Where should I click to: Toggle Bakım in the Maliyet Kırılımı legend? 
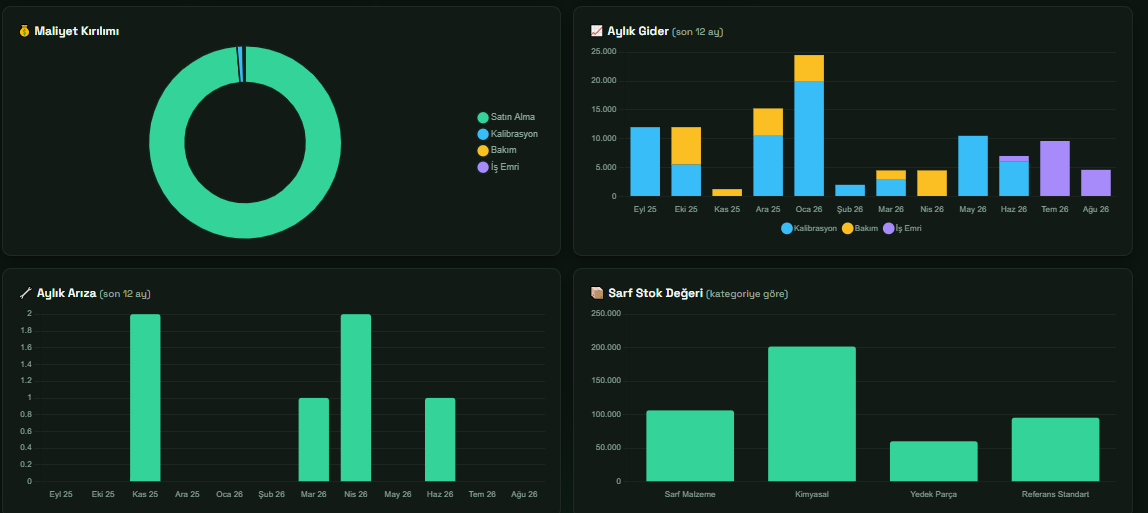(496, 150)
